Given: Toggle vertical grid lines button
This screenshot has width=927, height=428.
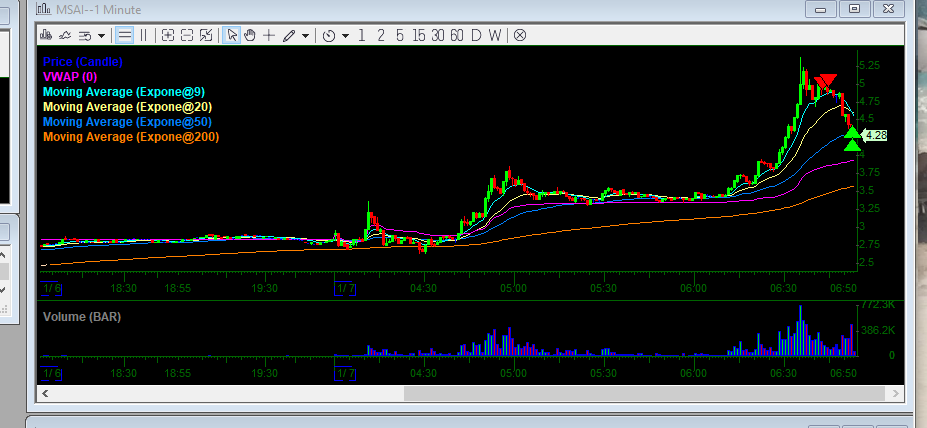Looking at the screenshot, I should point(144,35).
